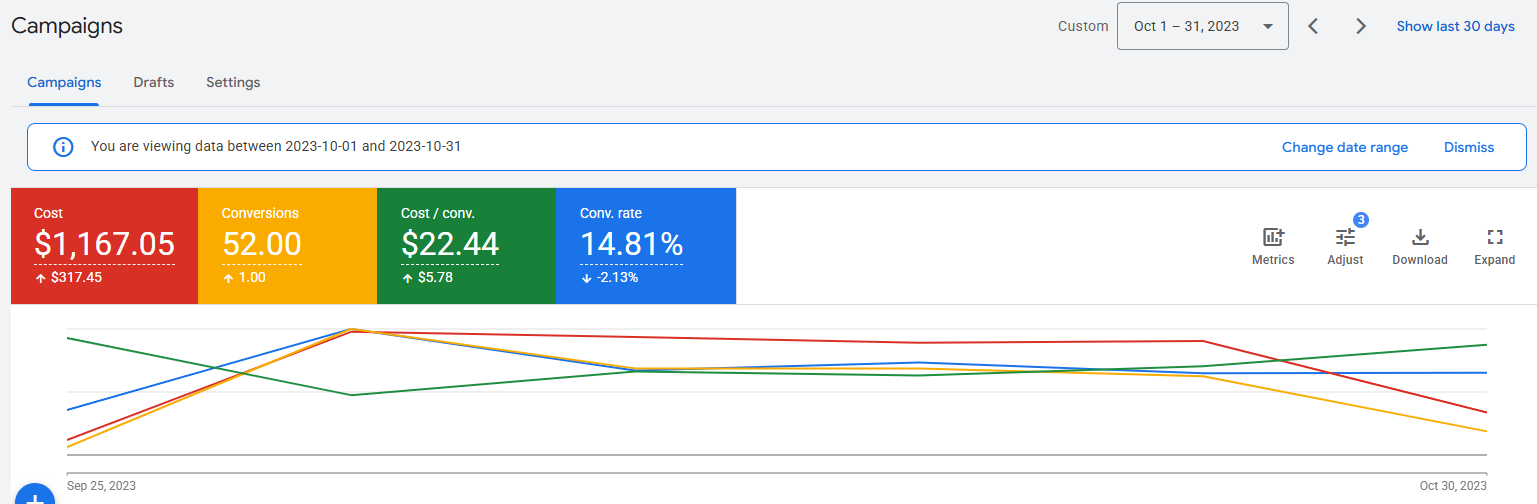Switch to the Settings tab
The width and height of the screenshot is (1537, 504).
tap(233, 82)
